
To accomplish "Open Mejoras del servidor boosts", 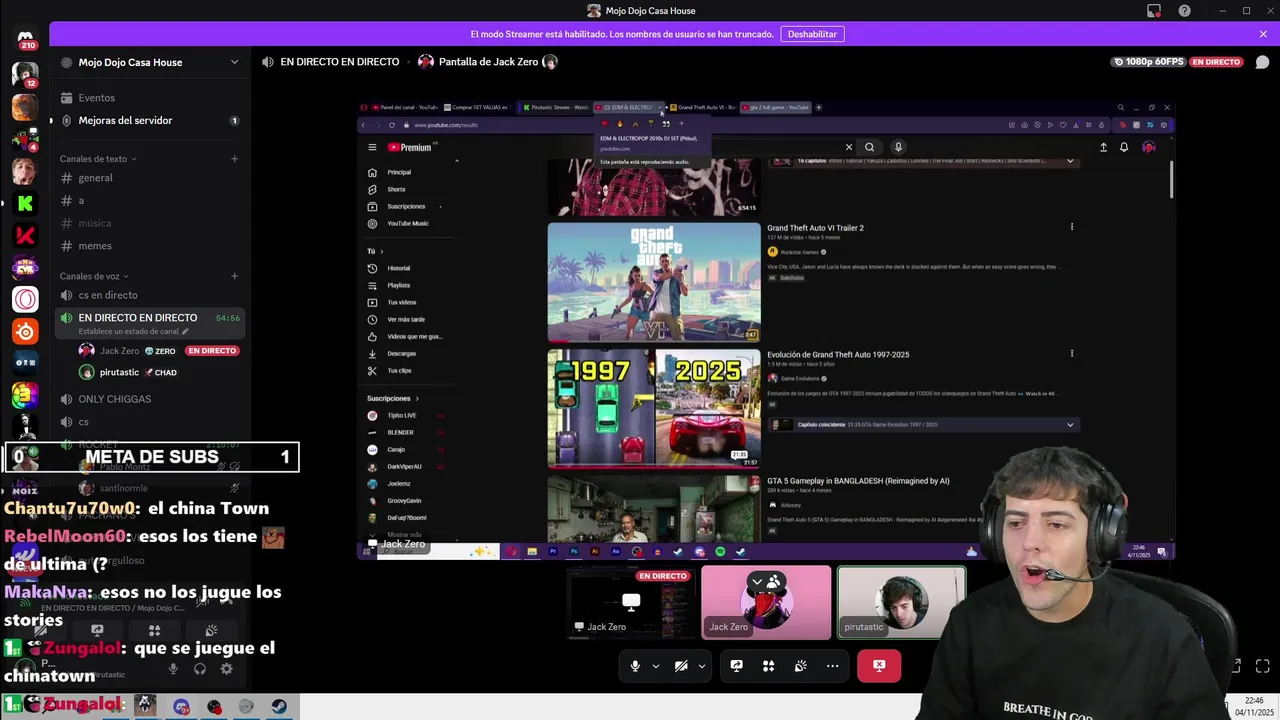I will tap(150, 120).
